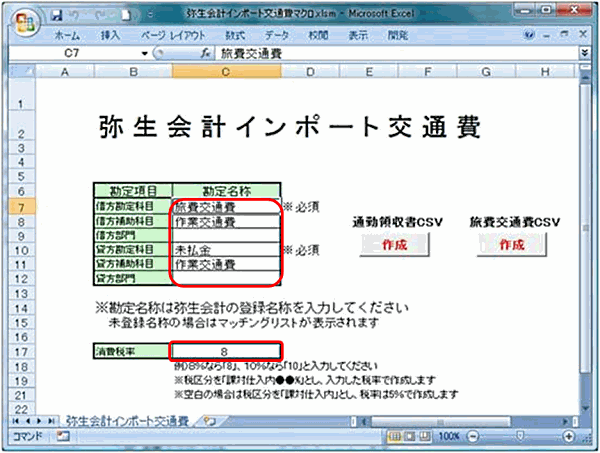Click the 貸方補助科目 label cell
This screenshot has height=453, width=600.
[133, 264]
